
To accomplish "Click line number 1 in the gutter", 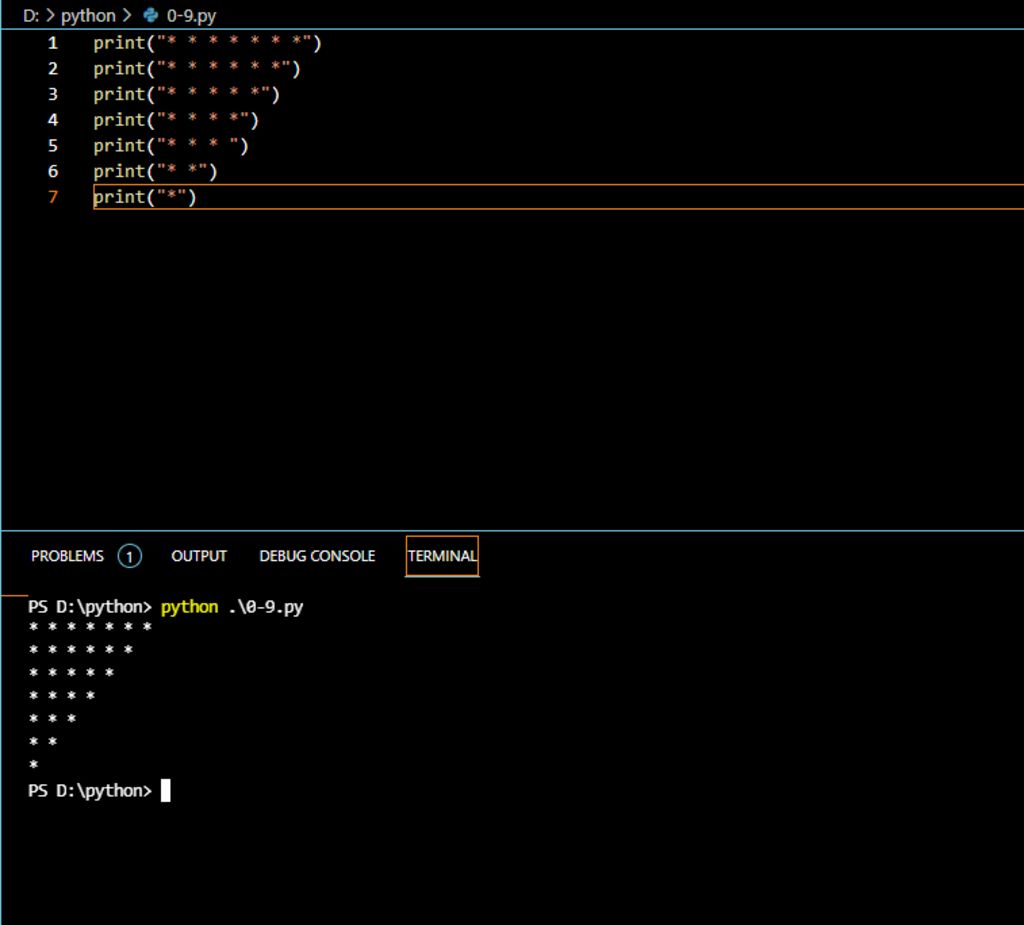I will 53,43.
